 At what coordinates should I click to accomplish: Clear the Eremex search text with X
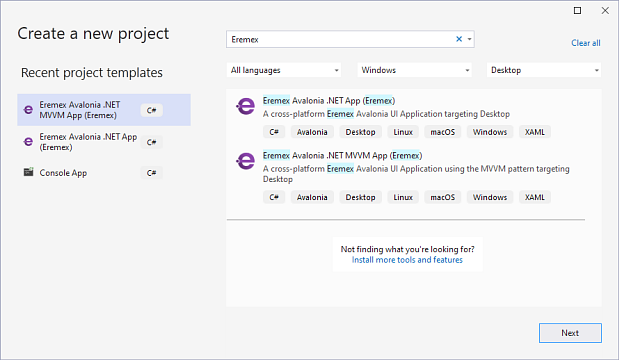pyautogui.click(x=459, y=39)
